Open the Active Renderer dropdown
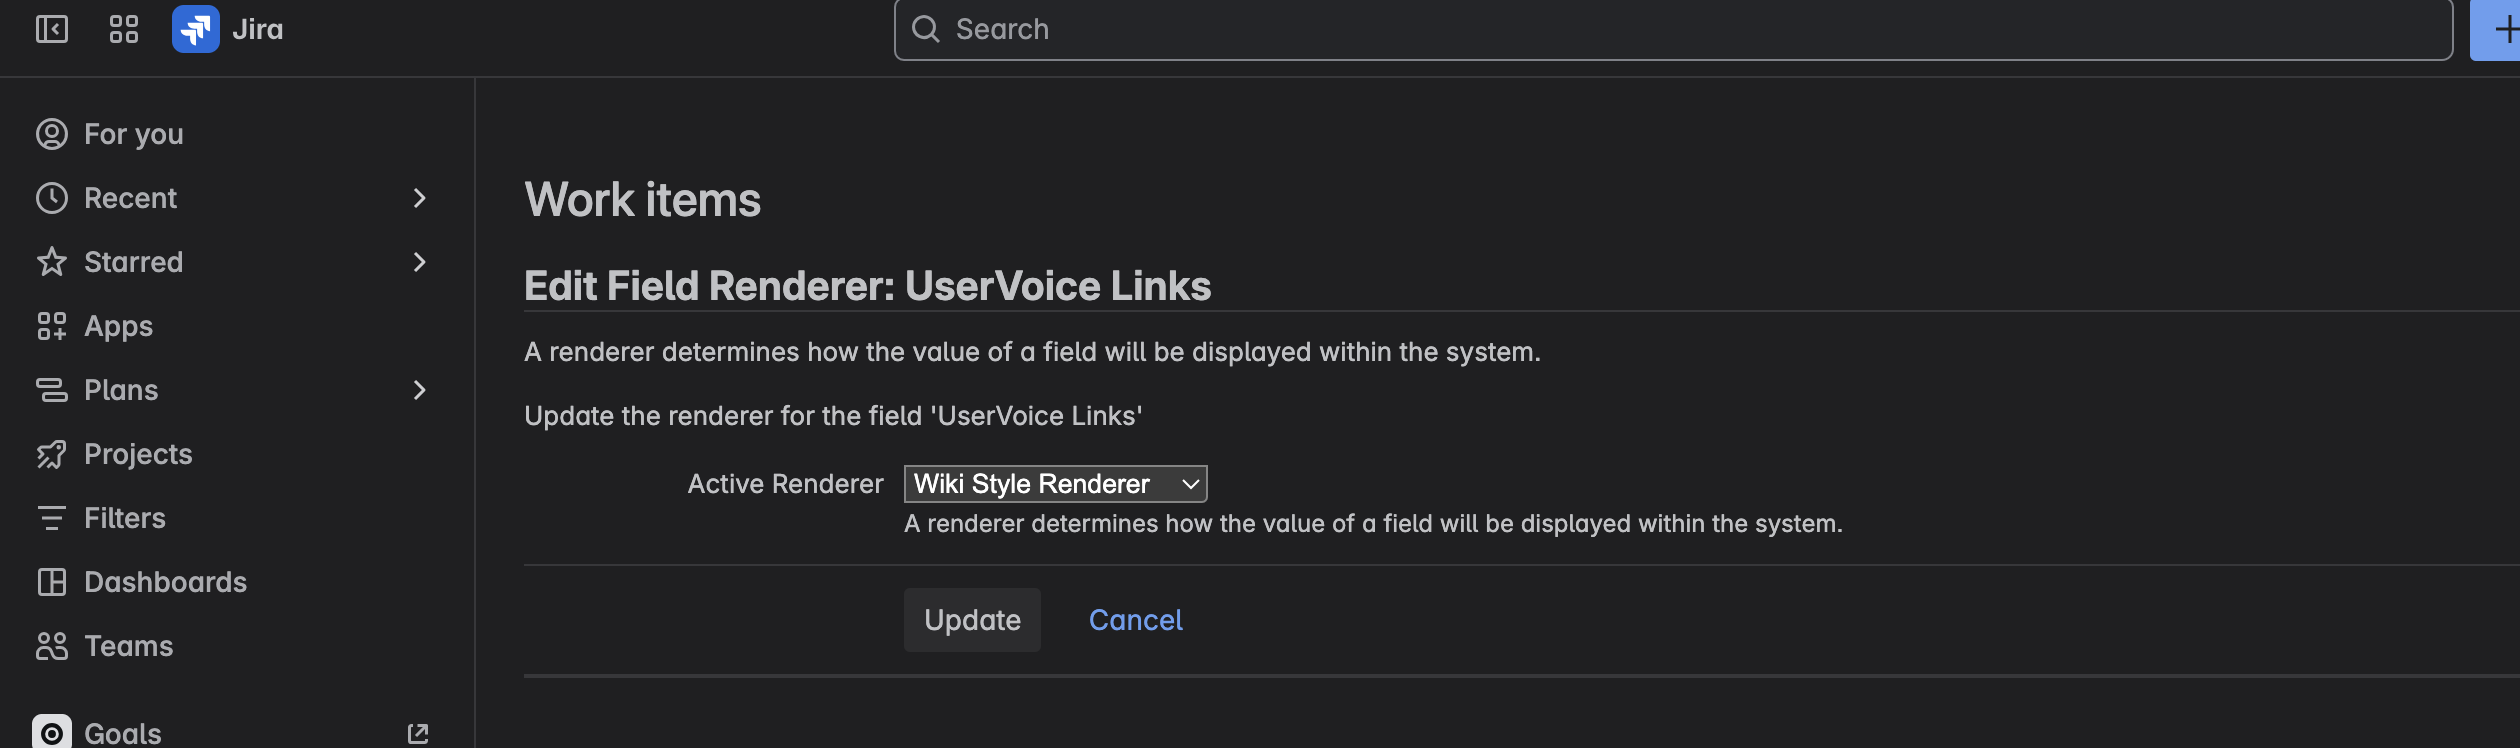The width and height of the screenshot is (2520, 748). pos(1053,483)
